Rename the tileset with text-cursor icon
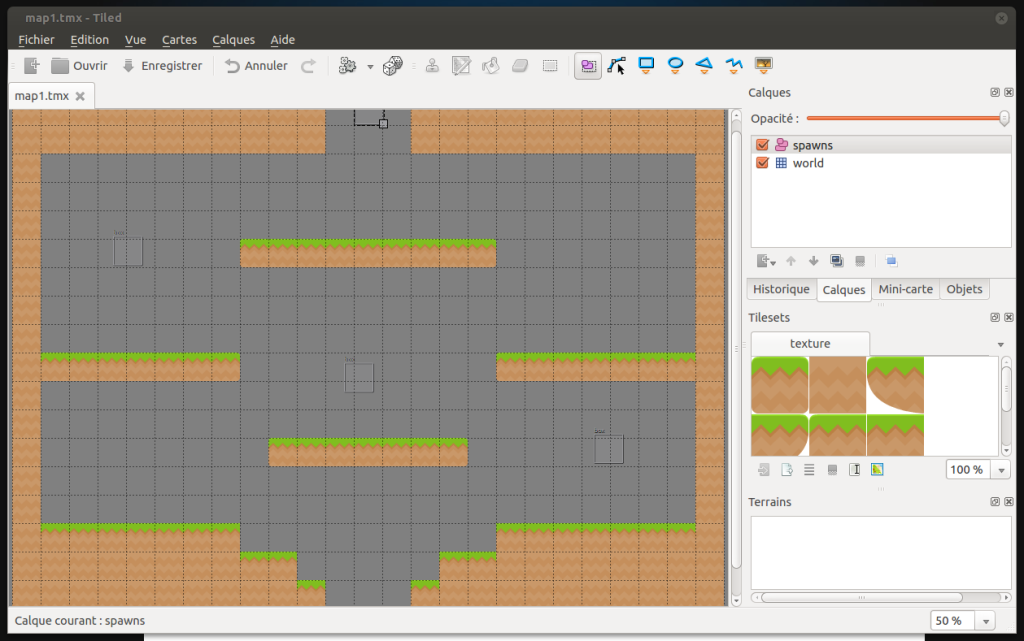Image resolution: width=1024 pixels, height=641 pixels. click(x=854, y=470)
